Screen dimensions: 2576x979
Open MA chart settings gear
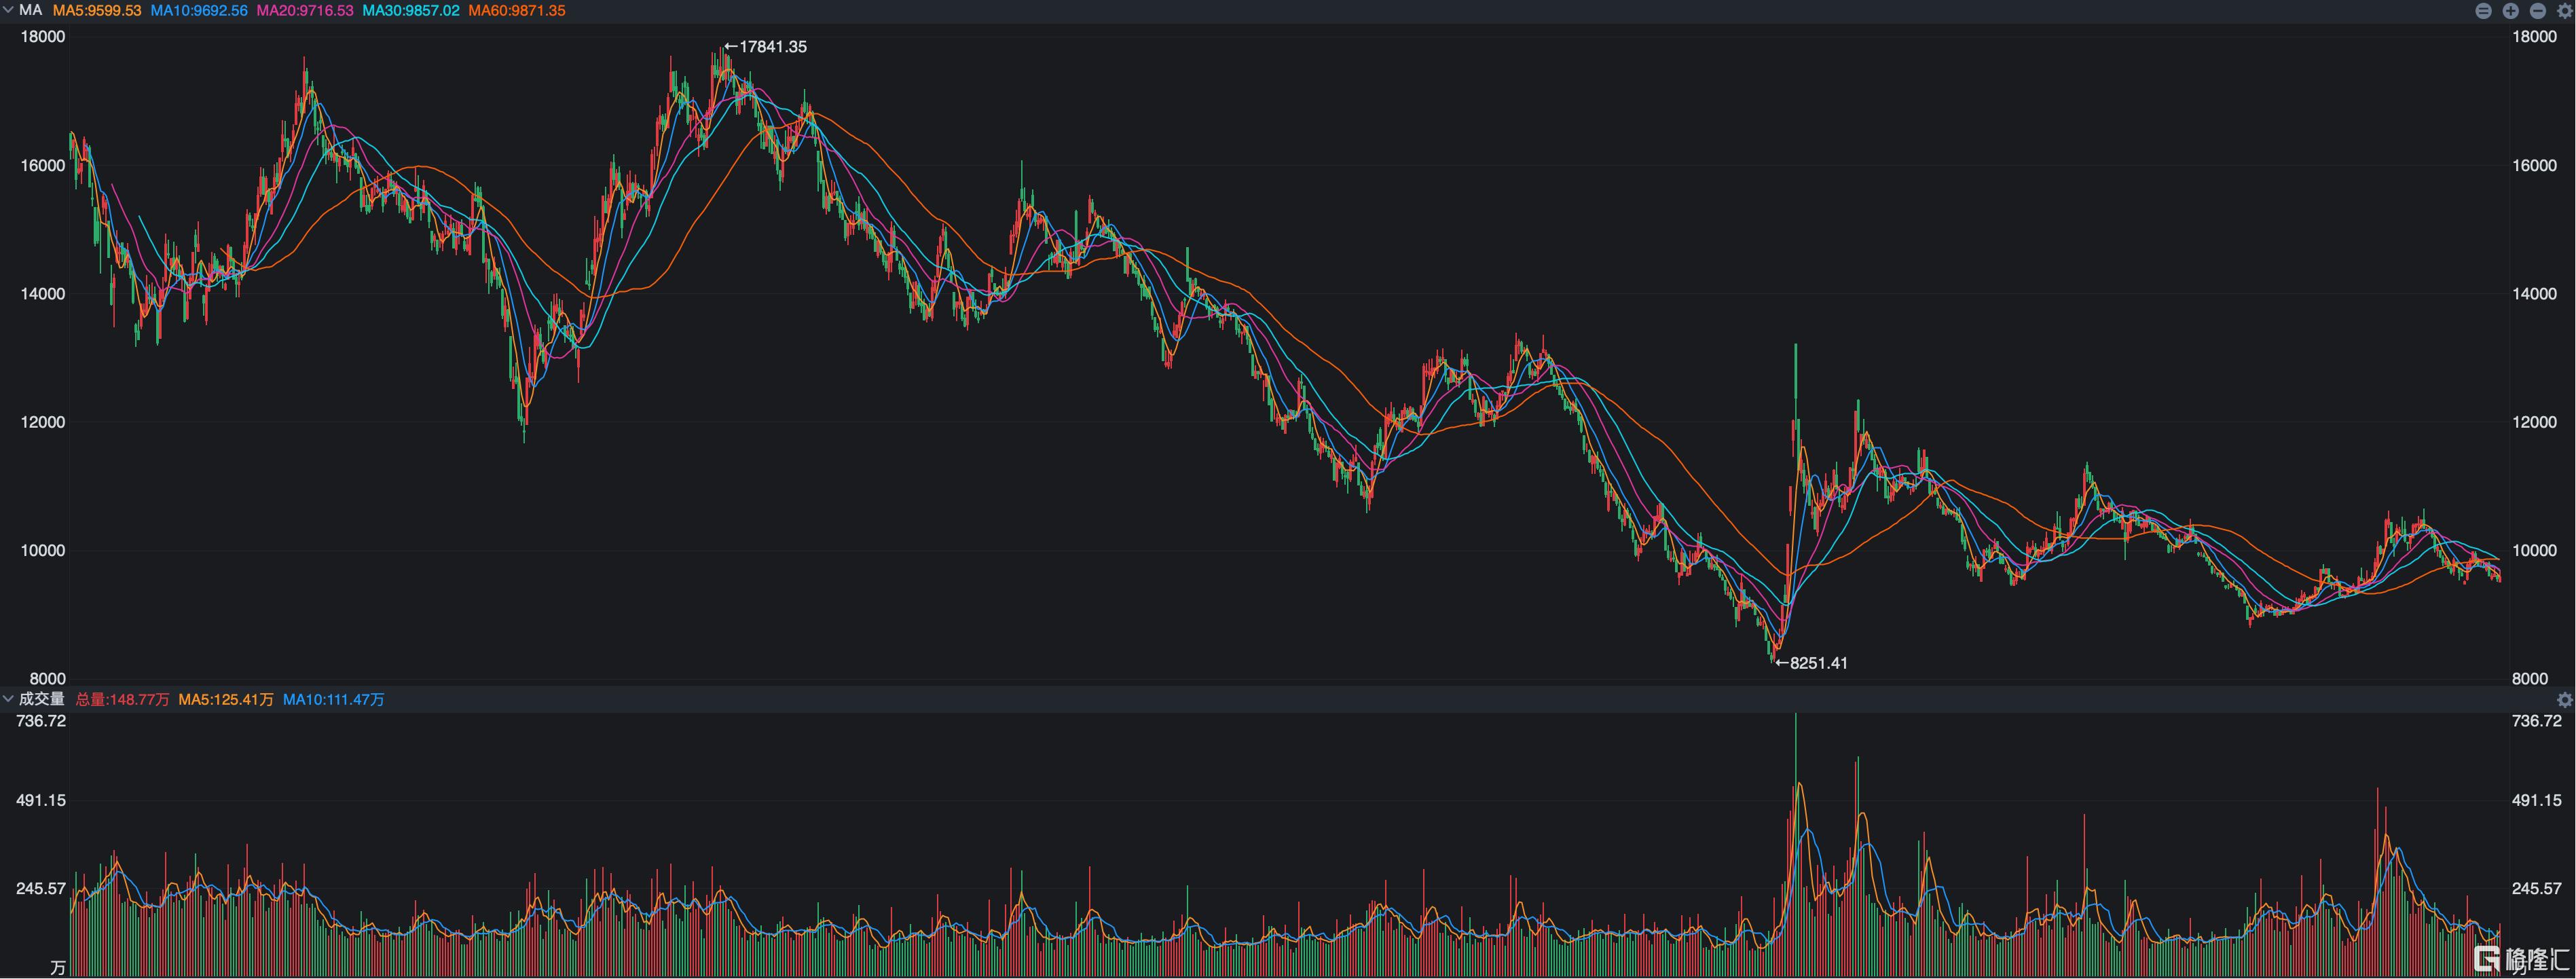pyautogui.click(x=2564, y=11)
